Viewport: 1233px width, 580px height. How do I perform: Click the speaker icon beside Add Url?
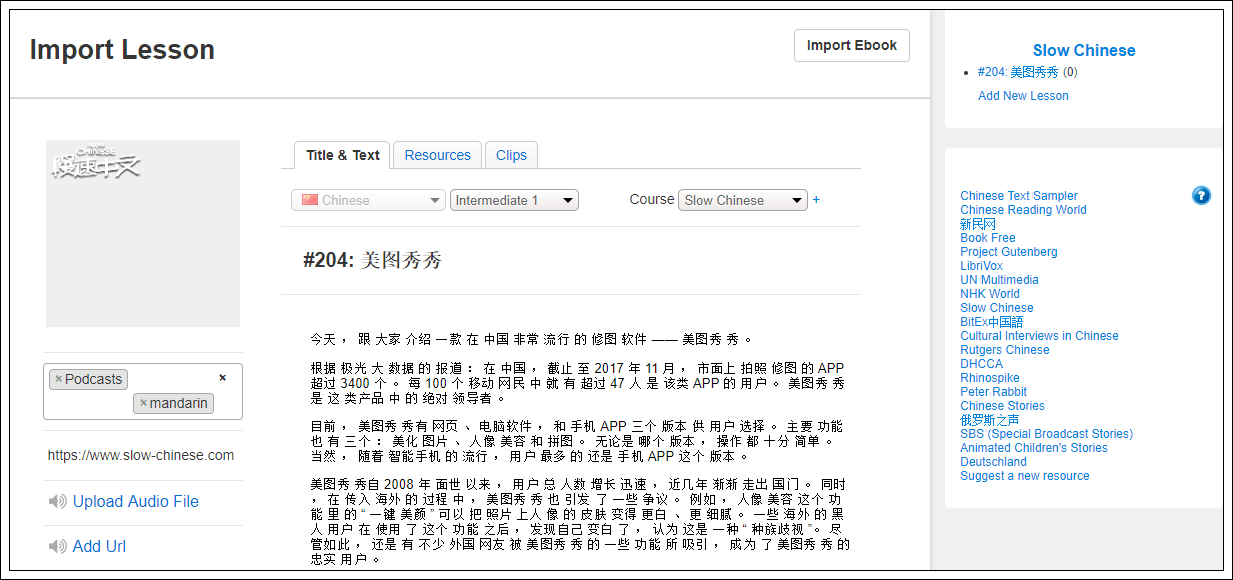tap(57, 547)
